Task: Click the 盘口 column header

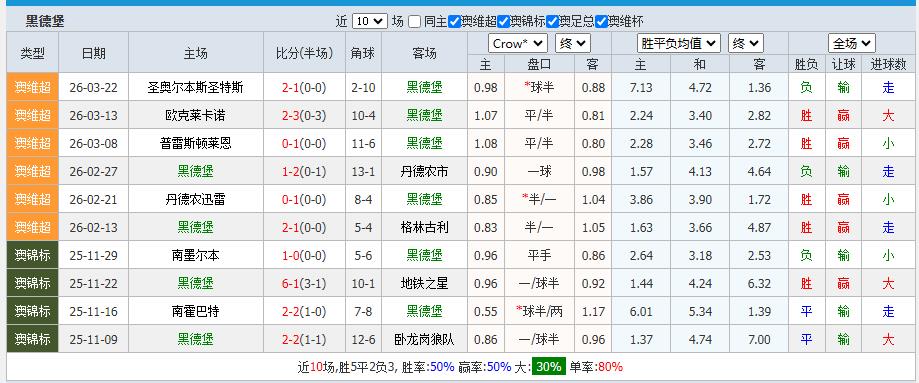Action: coord(539,65)
